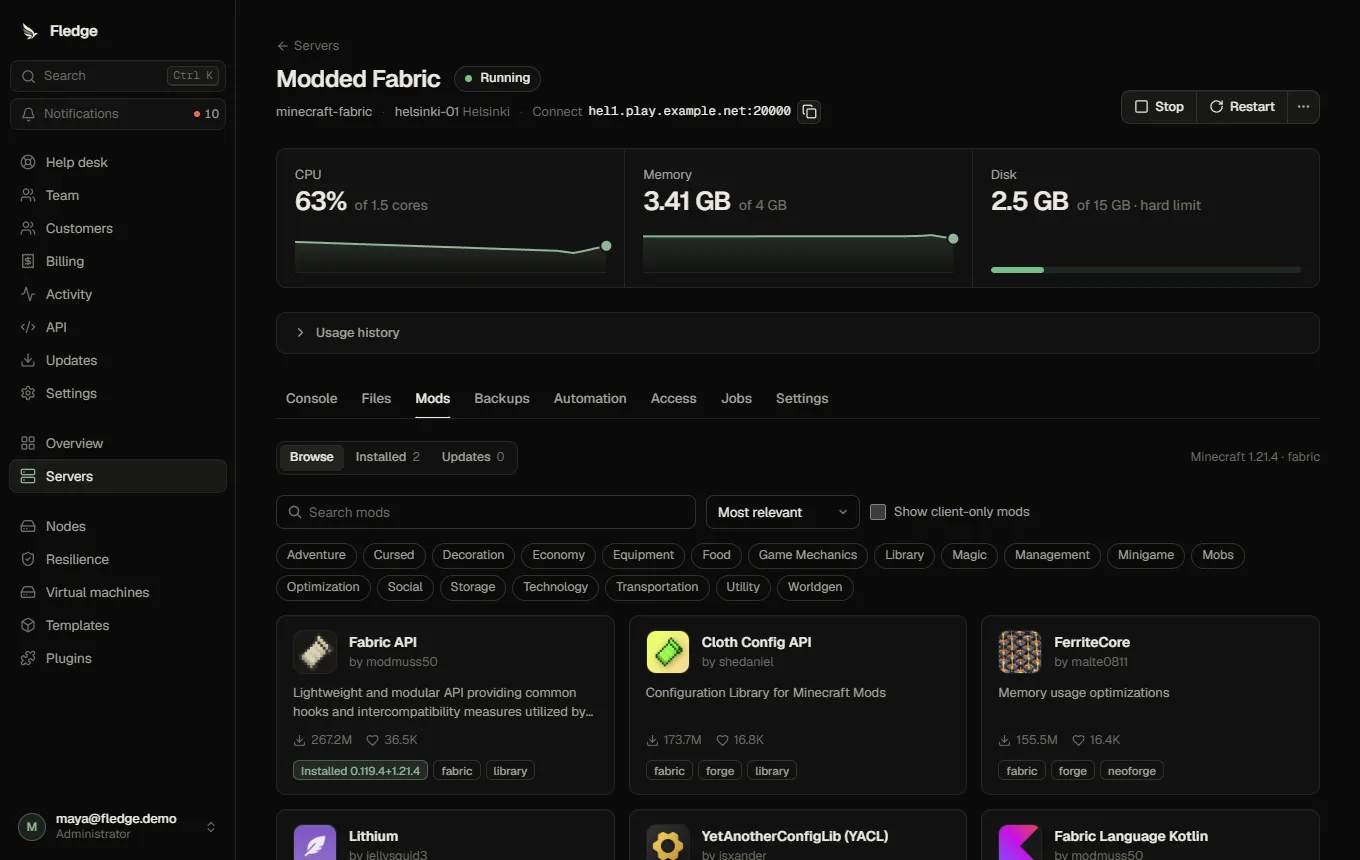The height and width of the screenshot is (860, 1360).
Task: Click the Fabric API mod icon
Action: [x=315, y=652]
